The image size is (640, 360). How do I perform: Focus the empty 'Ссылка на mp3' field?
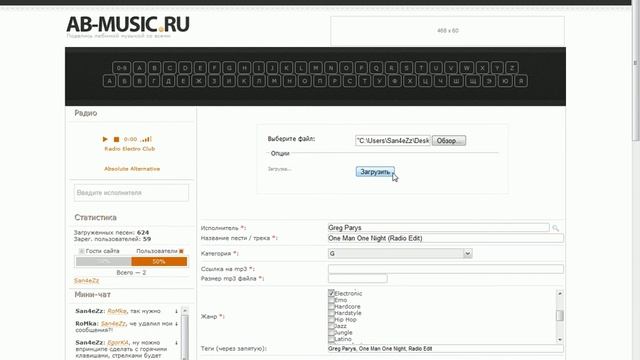(446, 269)
